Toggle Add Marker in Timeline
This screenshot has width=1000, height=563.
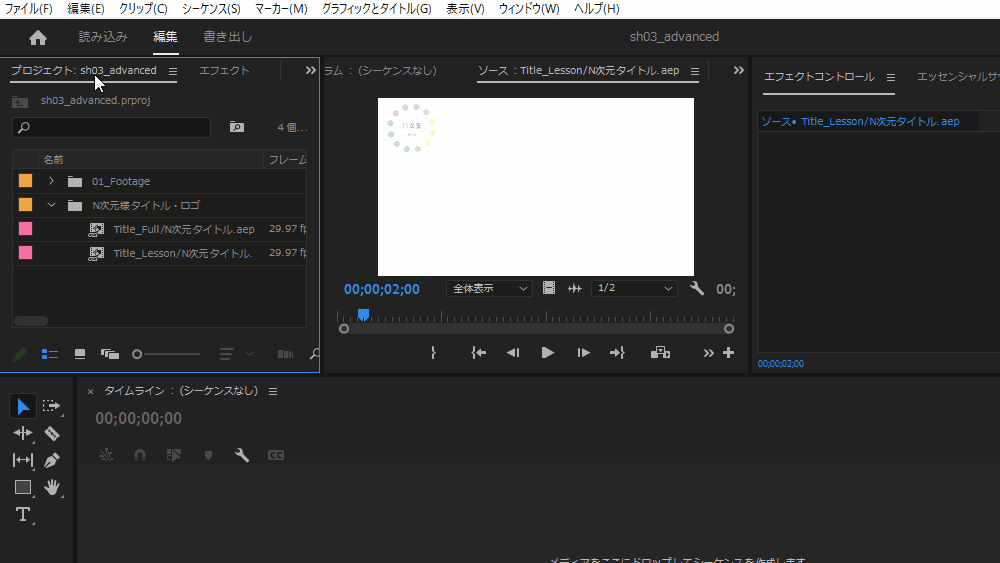(x=208, y=455)
